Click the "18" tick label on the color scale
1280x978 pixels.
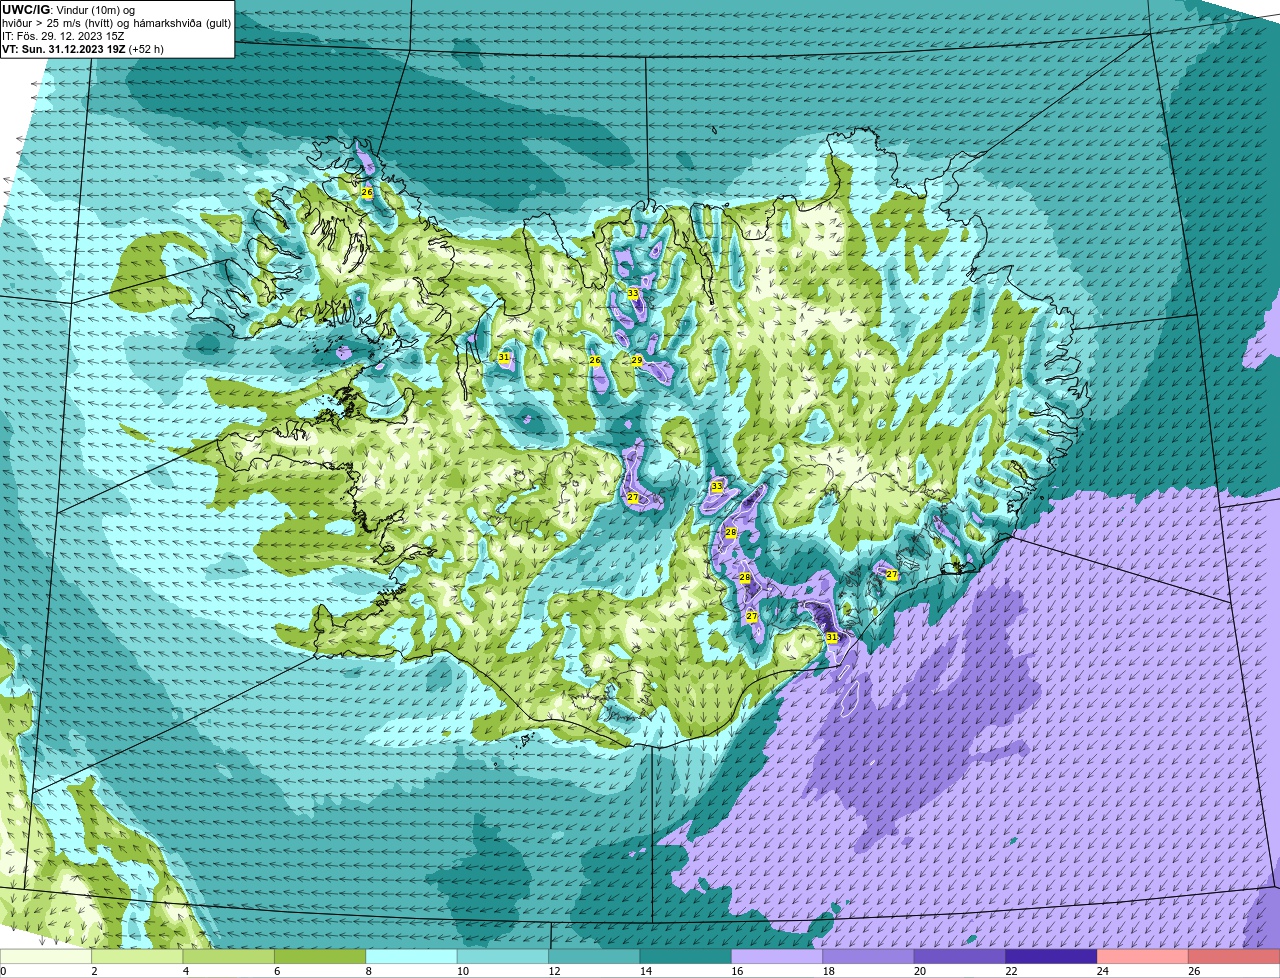coord(828,971)
